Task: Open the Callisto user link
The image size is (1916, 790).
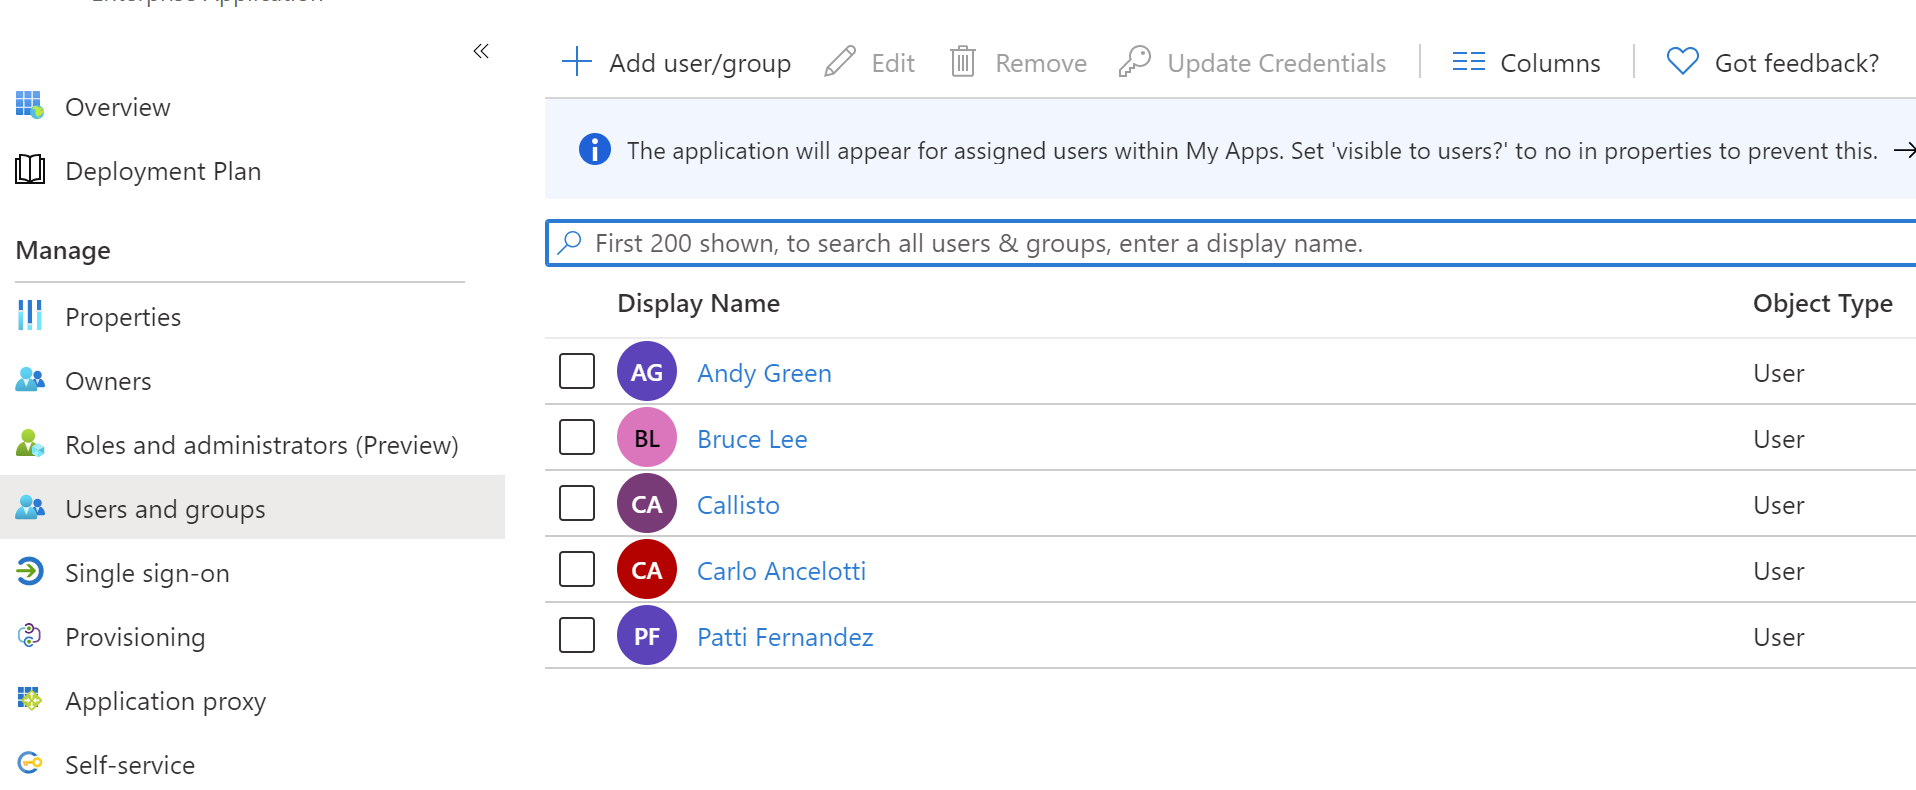Action: (x=738, y=505)
